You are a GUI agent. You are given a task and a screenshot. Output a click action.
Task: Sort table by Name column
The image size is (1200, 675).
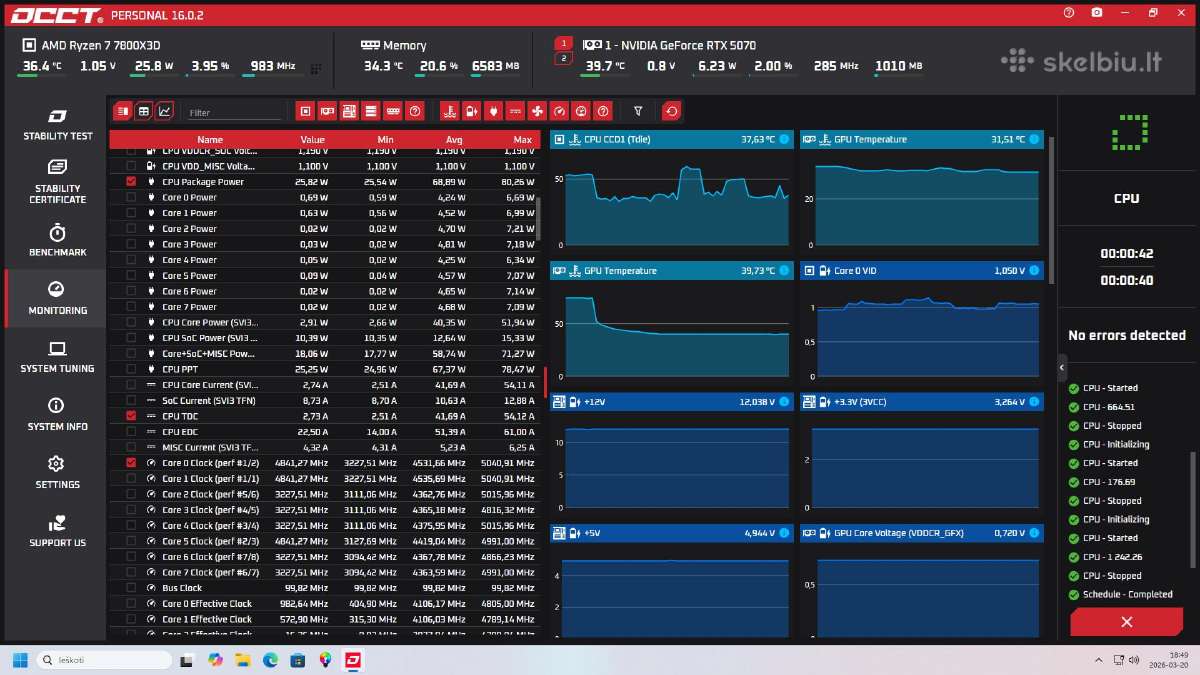210,140
